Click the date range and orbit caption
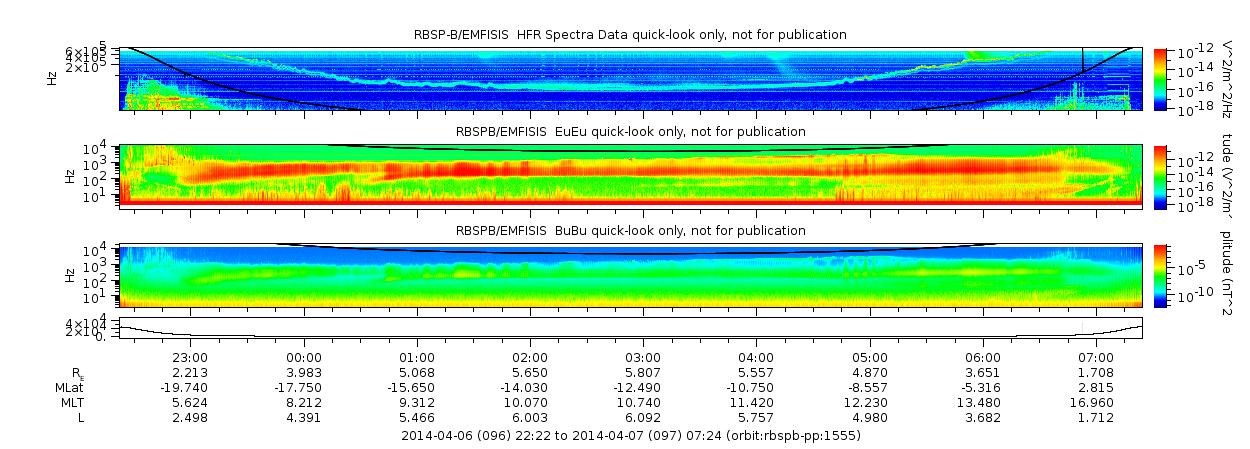This screenshot has height=449, width=1250. point(630,436)
